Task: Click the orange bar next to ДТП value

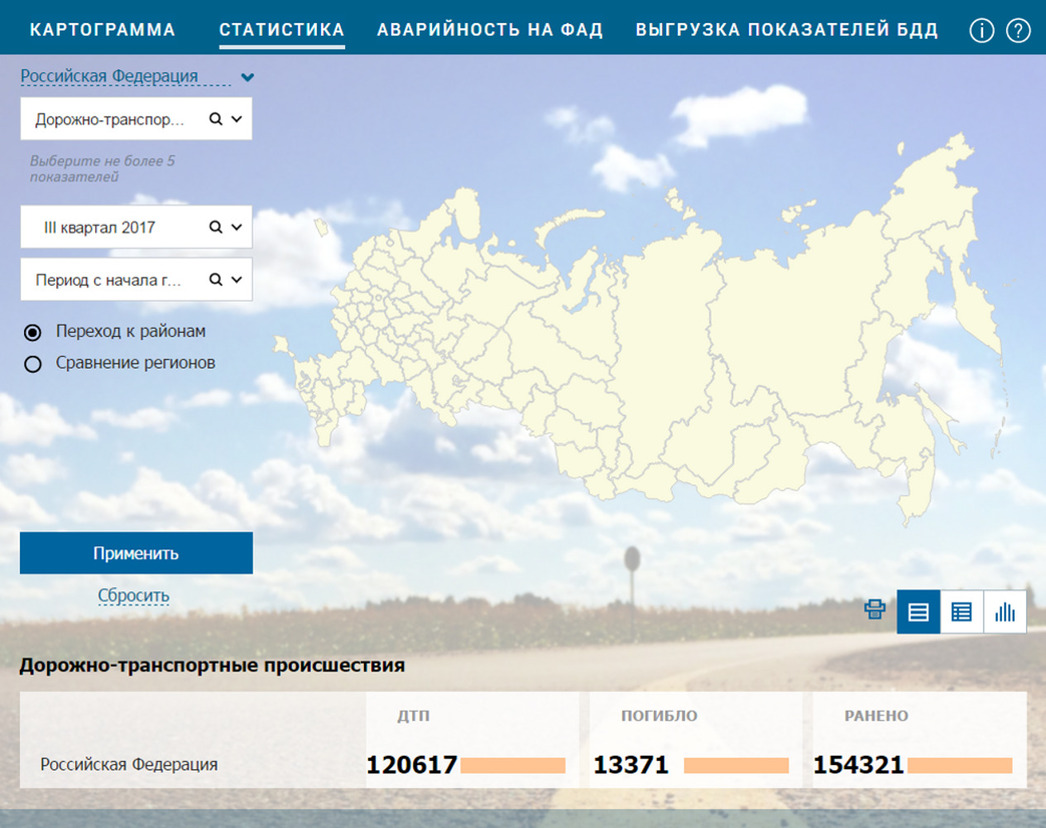Action: (x=513, y=766)
